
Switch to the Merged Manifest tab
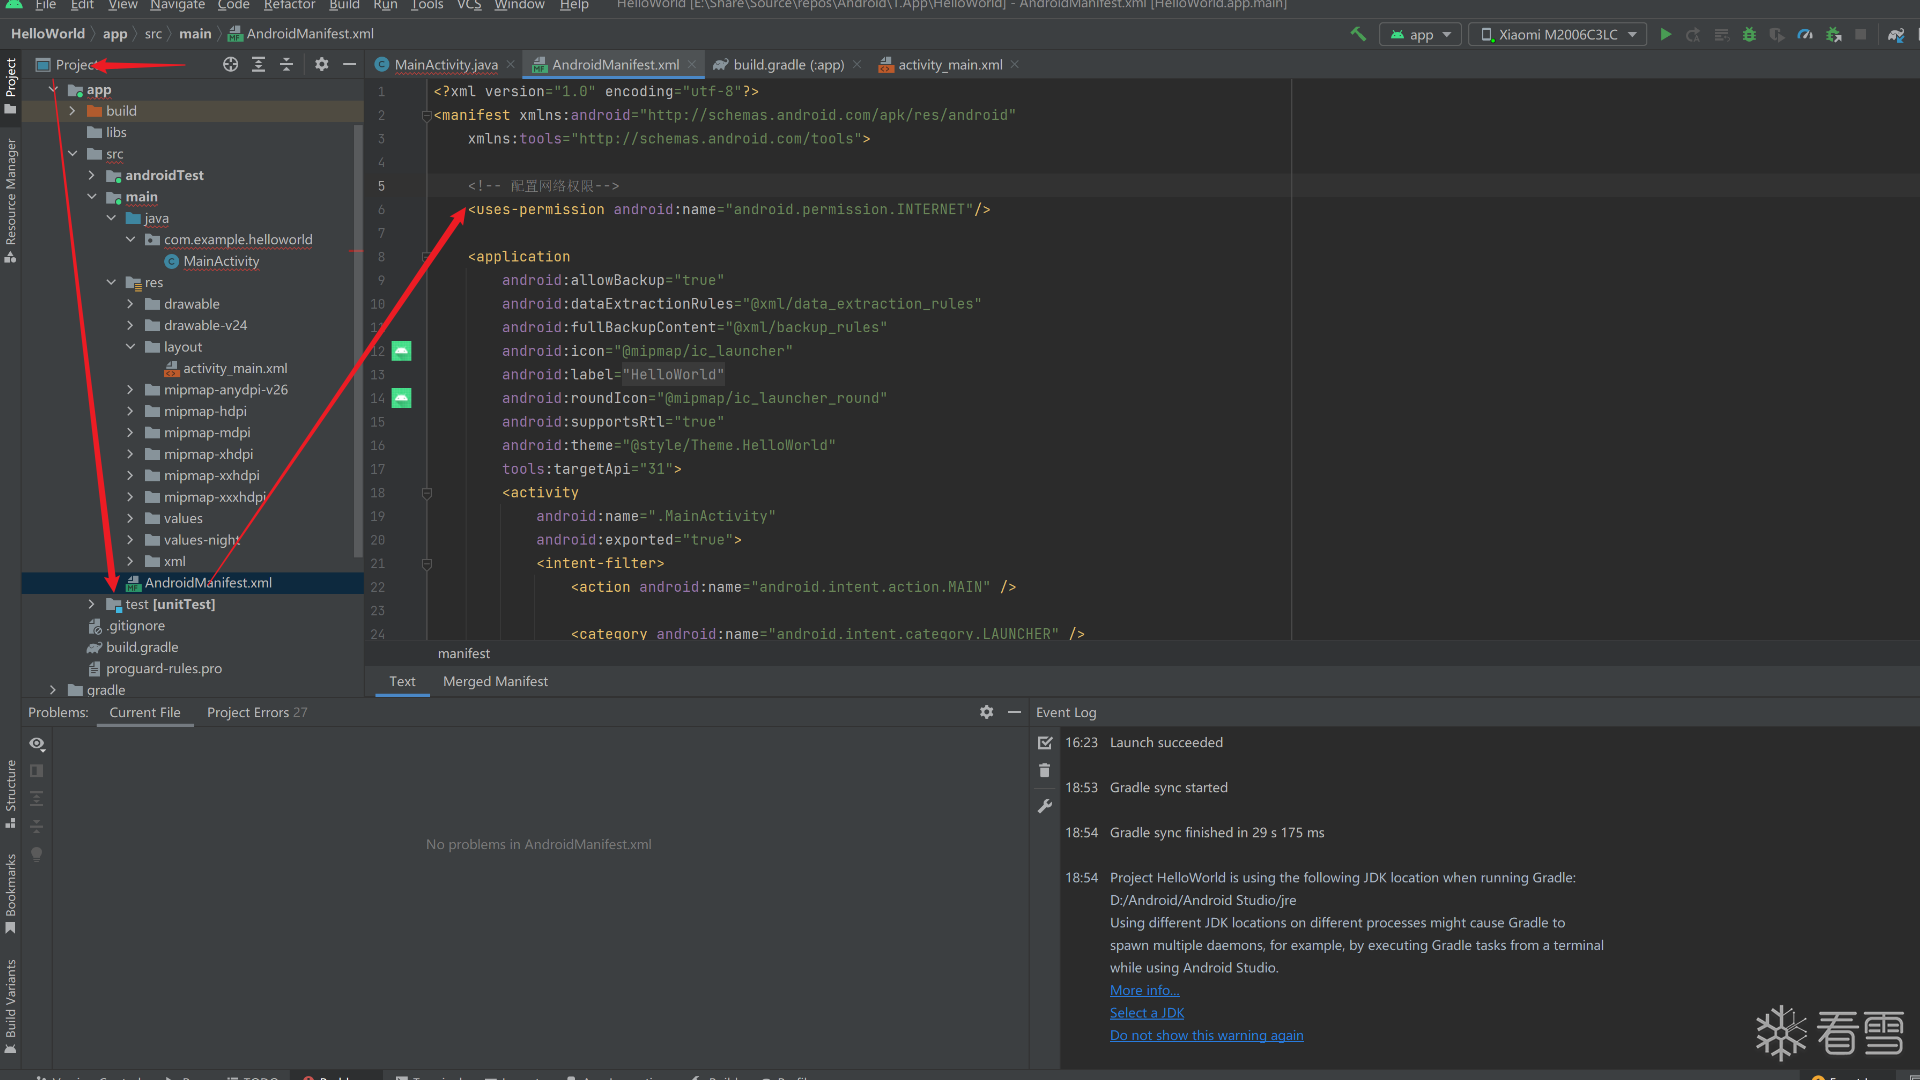(495, 682)
